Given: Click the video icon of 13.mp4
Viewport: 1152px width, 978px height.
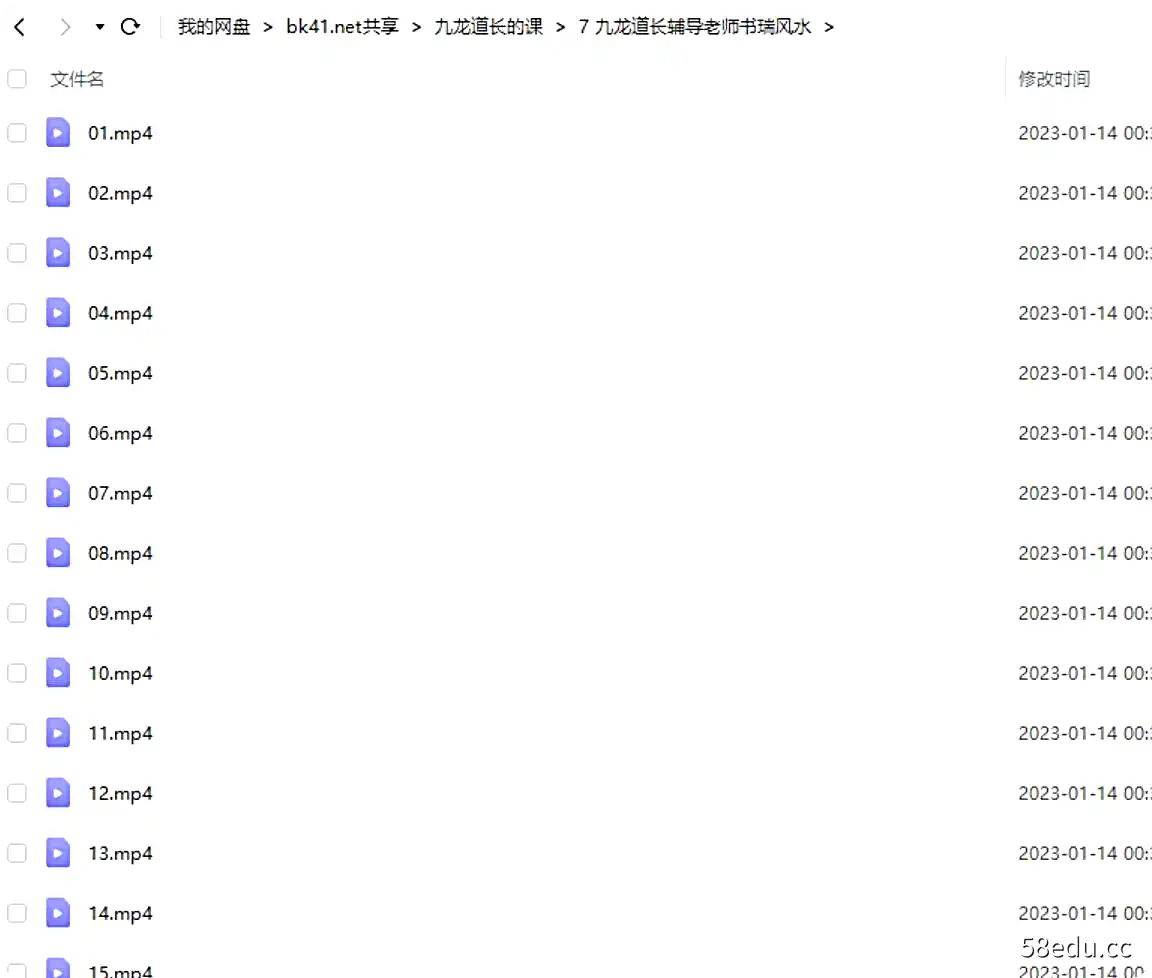Looking at the screenshot, I should [58, 853].
